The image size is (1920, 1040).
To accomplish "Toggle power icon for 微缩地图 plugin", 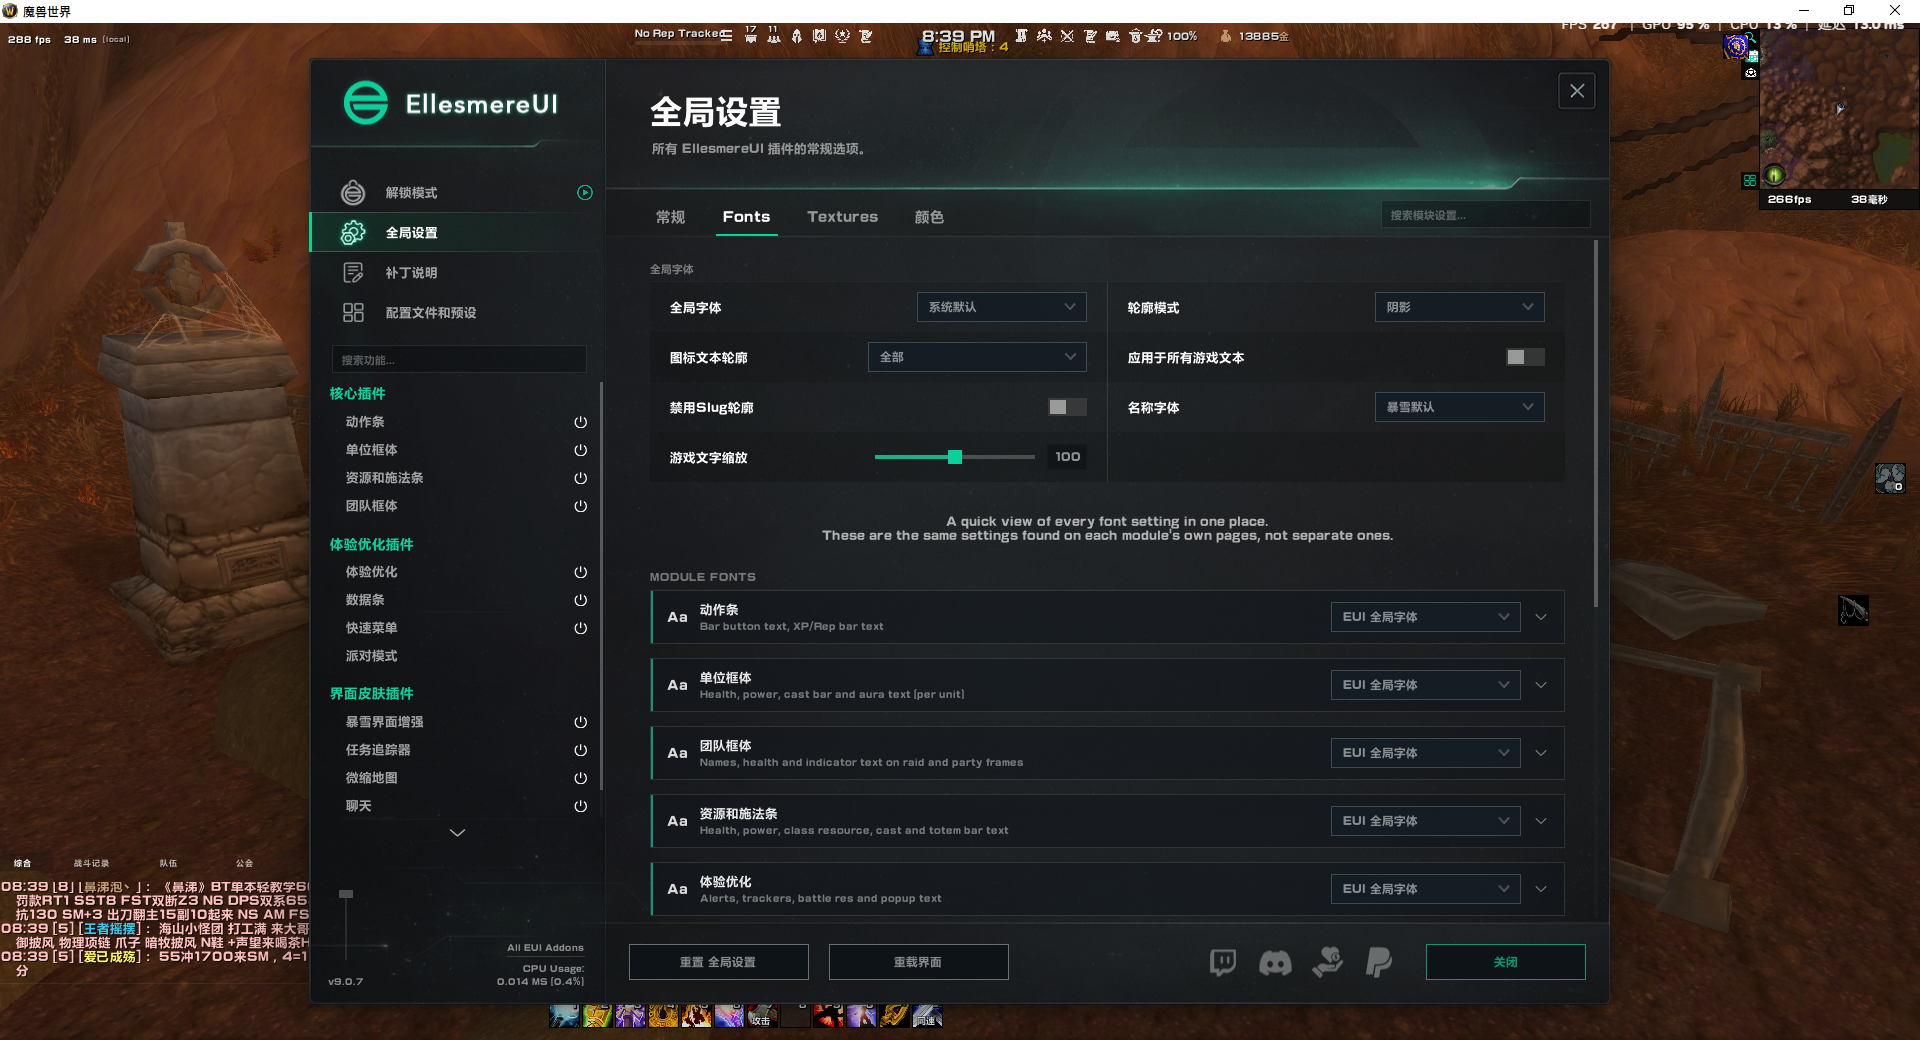I will 580,778.
